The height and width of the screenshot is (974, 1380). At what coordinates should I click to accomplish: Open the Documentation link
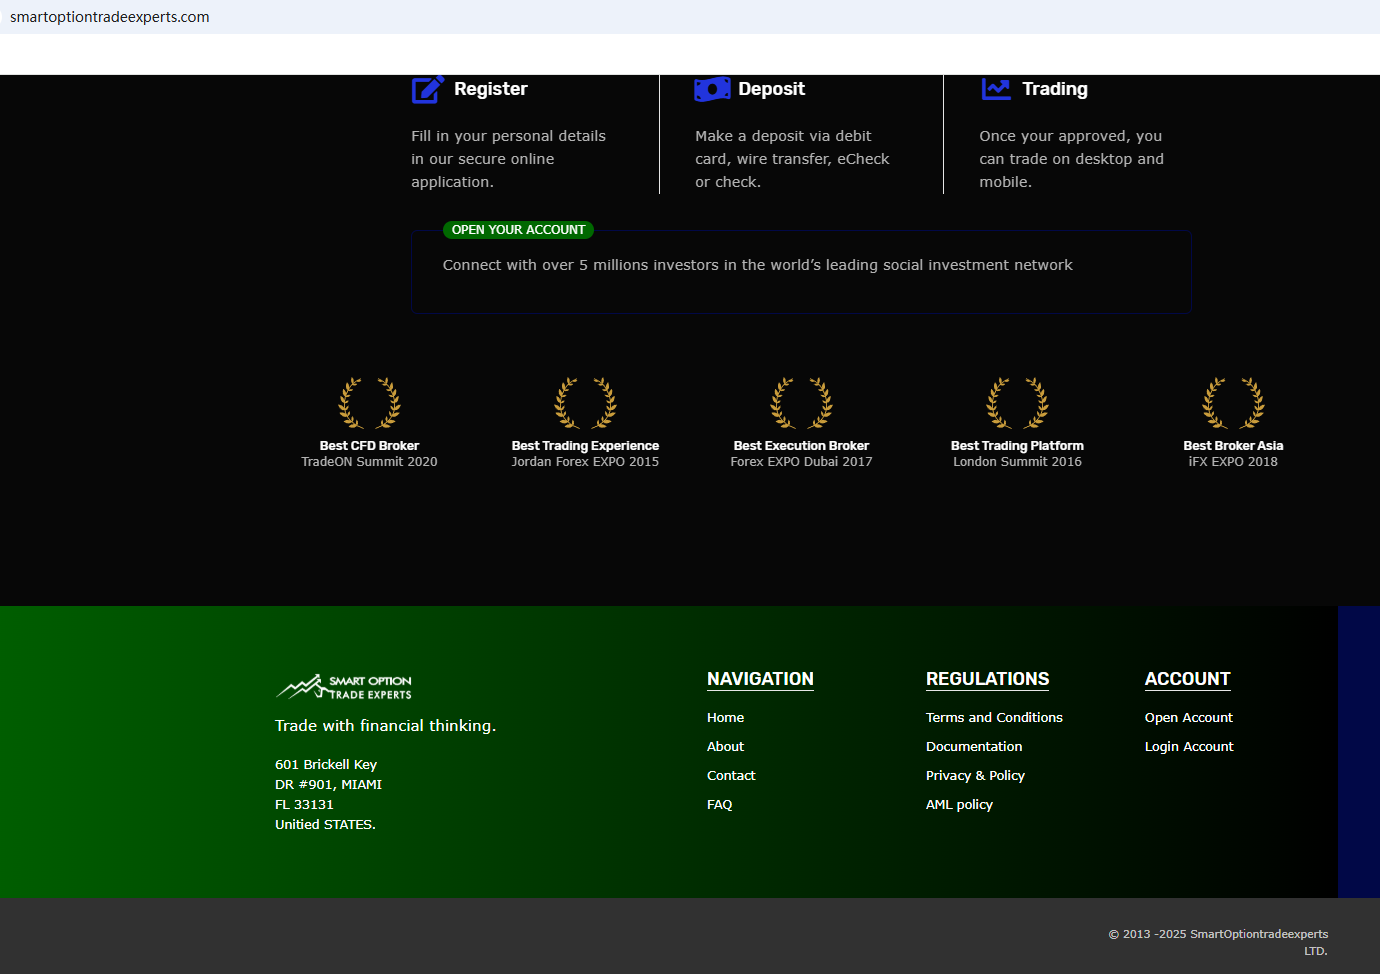pos(974,747)
